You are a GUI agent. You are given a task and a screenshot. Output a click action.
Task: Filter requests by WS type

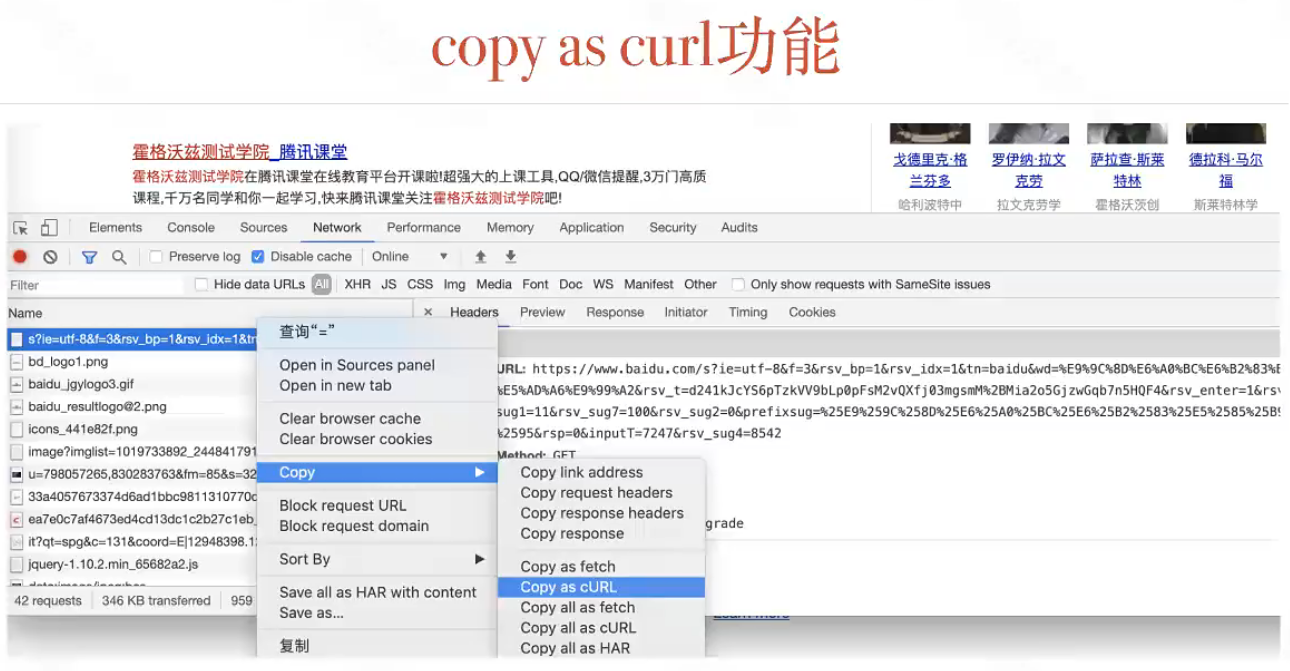tap(603, 285)
